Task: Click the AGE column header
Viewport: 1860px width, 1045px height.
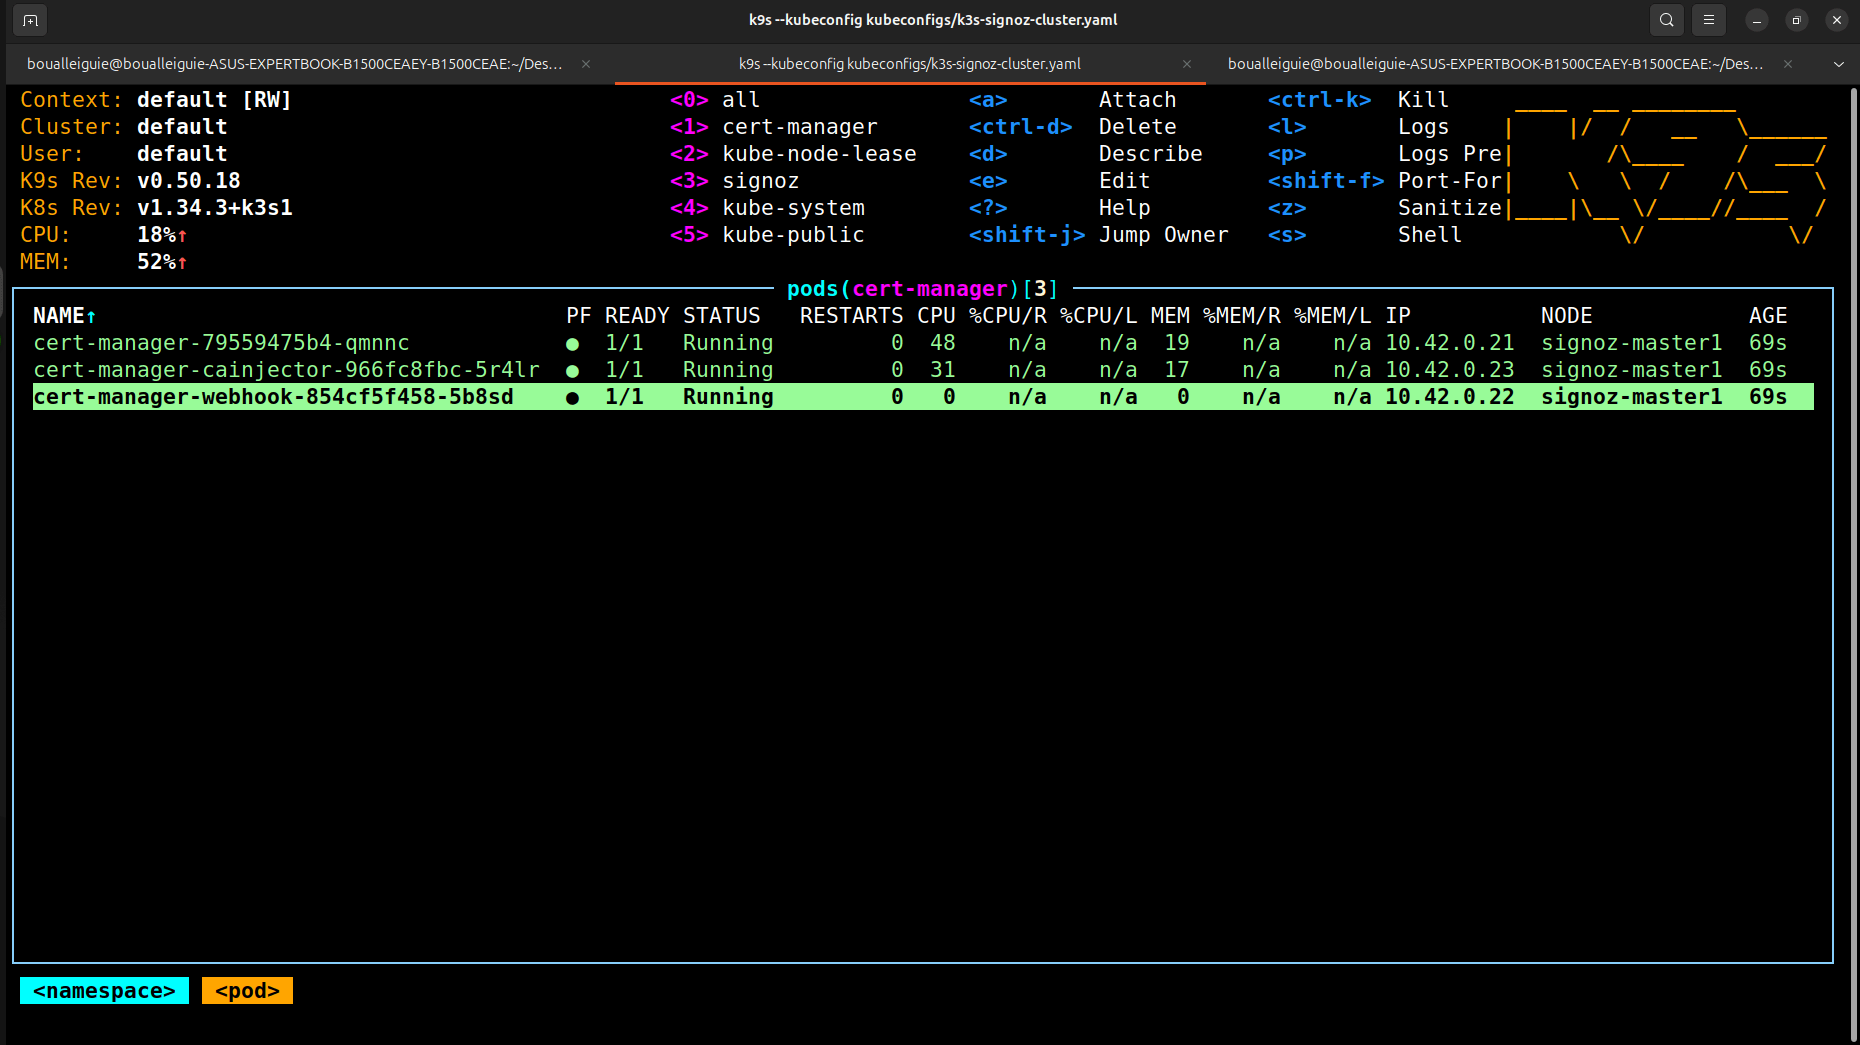Action: (x=1768, y=316)
